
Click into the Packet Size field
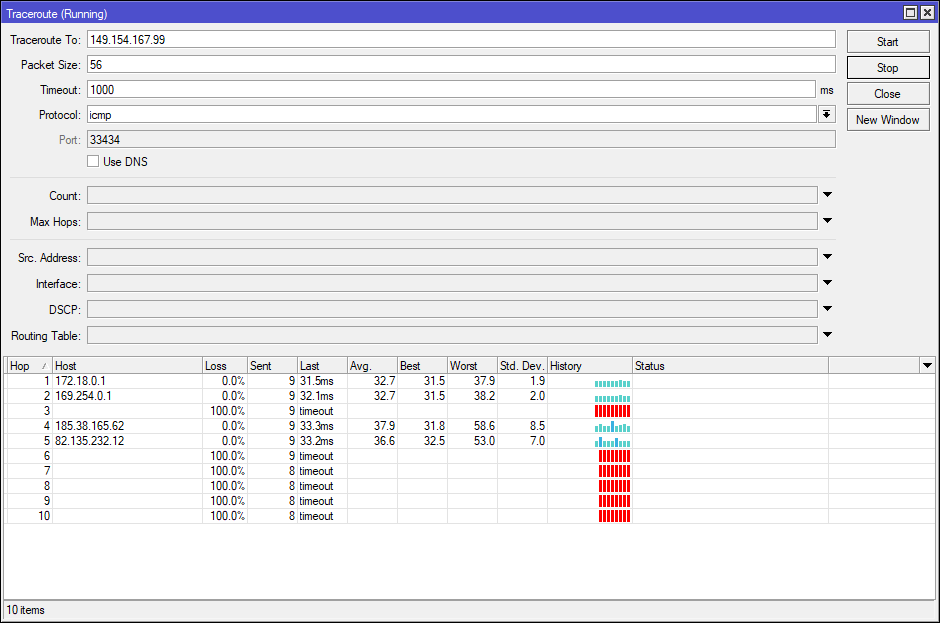coord(461,65)
